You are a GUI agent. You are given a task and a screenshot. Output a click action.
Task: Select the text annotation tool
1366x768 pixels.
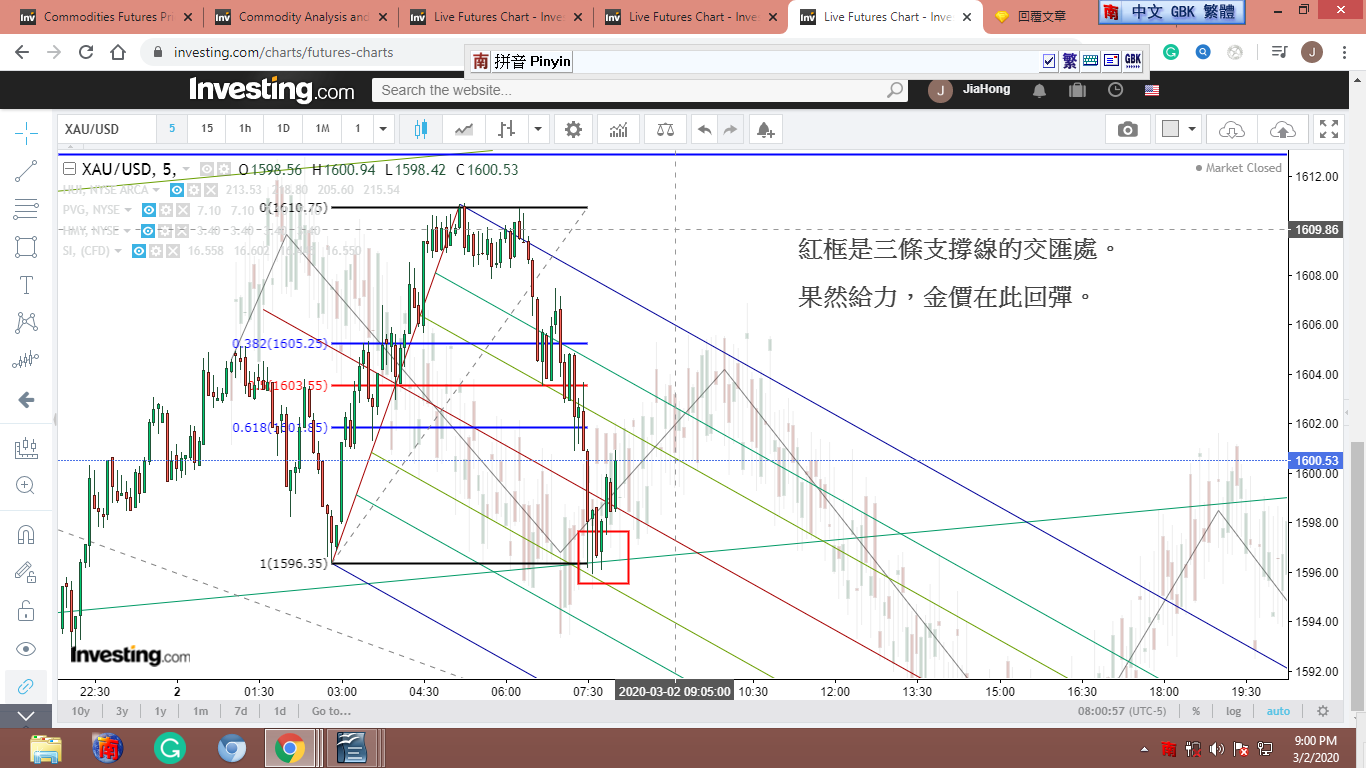tap(26, 285)
